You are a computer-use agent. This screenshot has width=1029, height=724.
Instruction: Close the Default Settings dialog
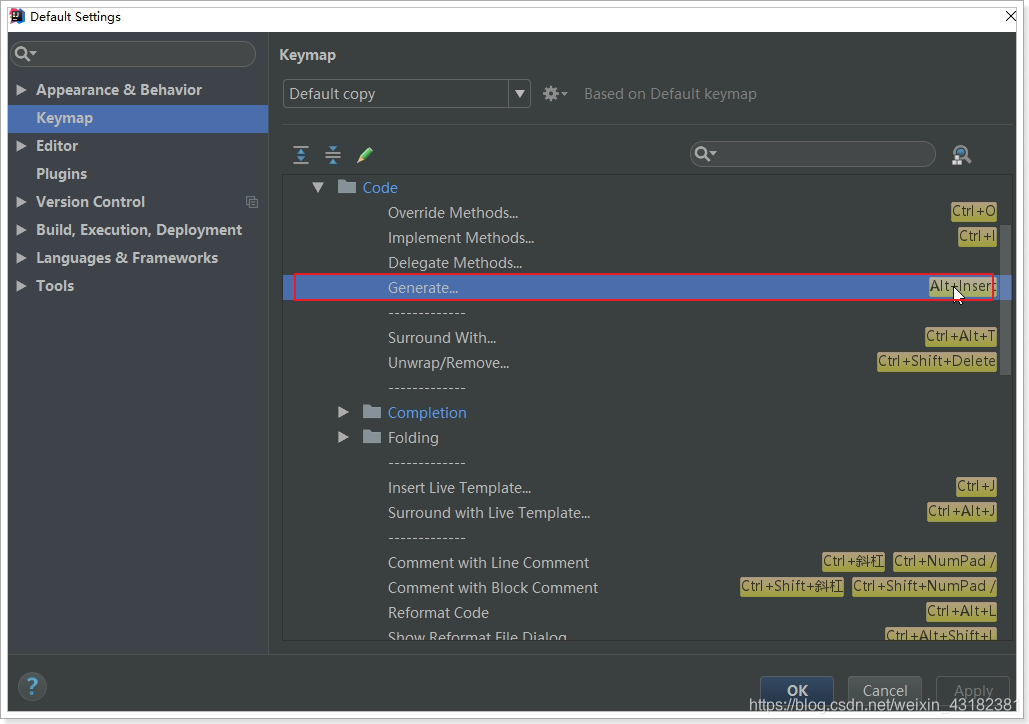pos(1011,16)
